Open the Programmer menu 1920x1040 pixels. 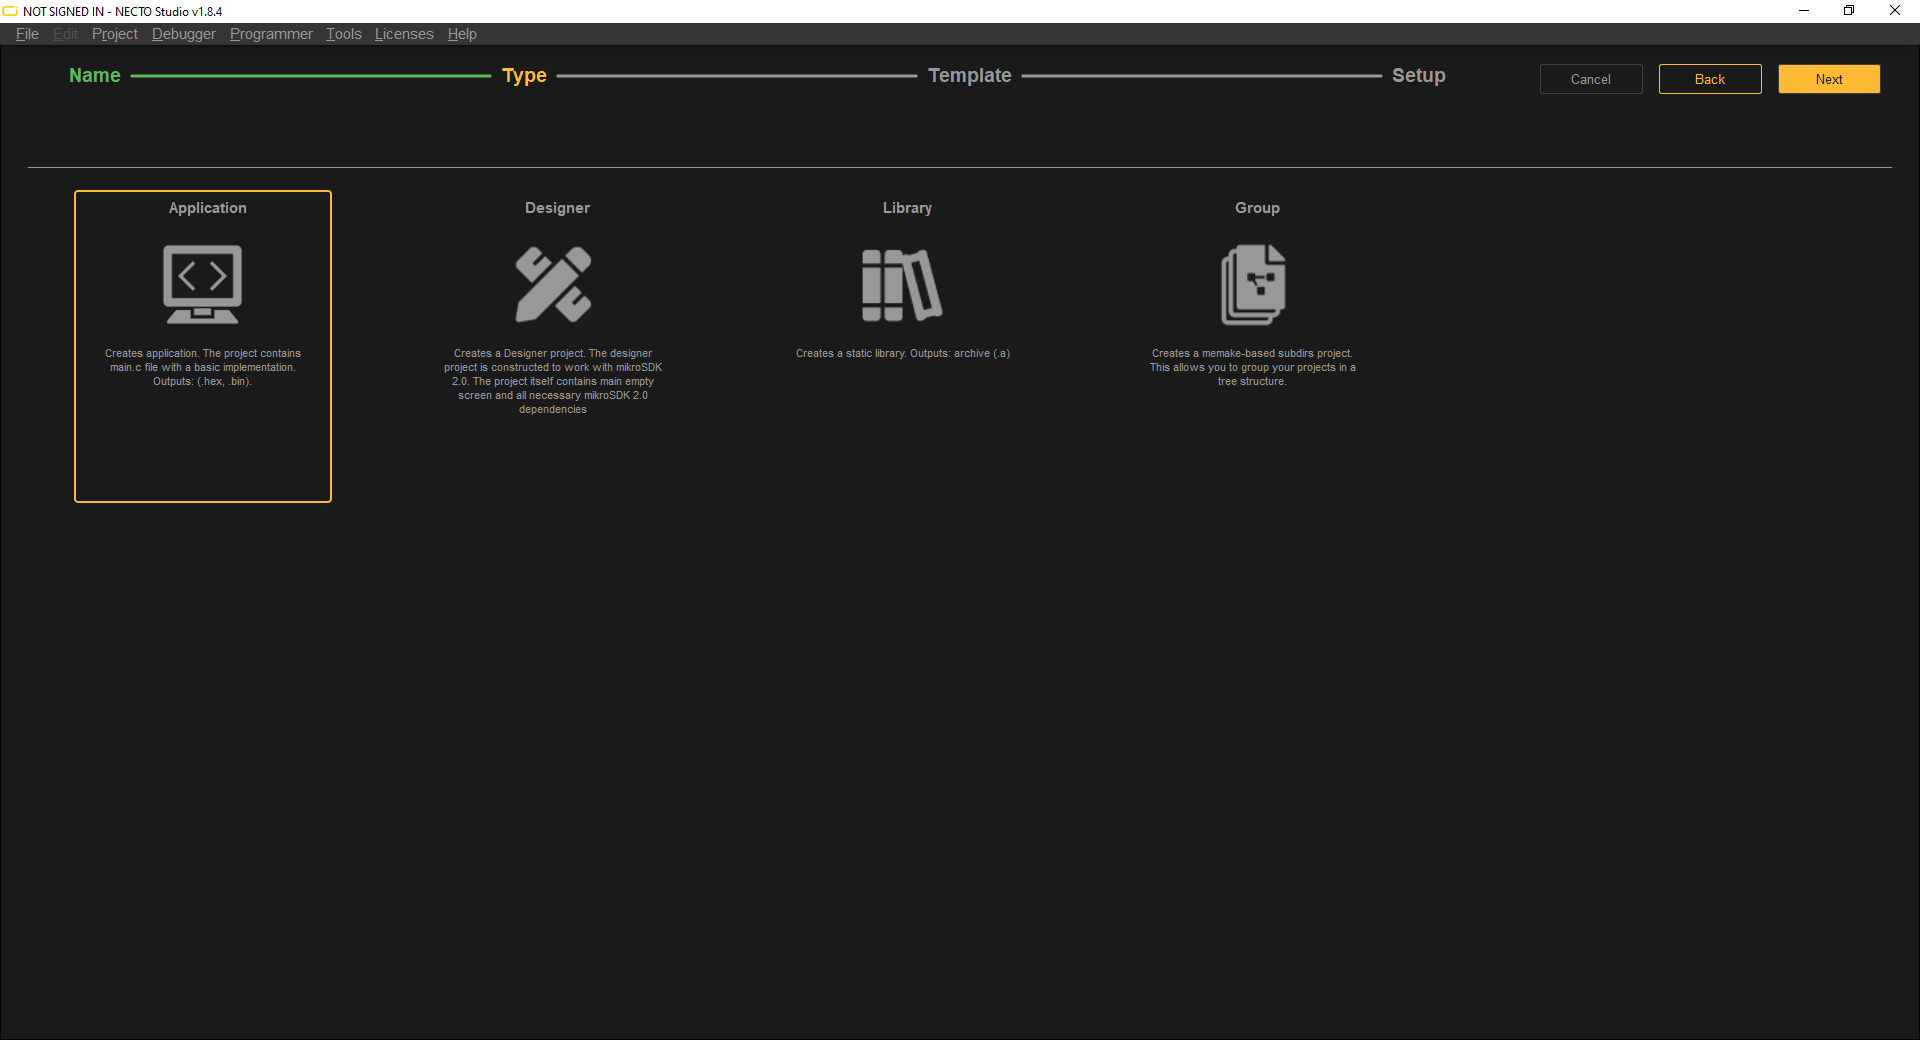[x=271, y=34]
